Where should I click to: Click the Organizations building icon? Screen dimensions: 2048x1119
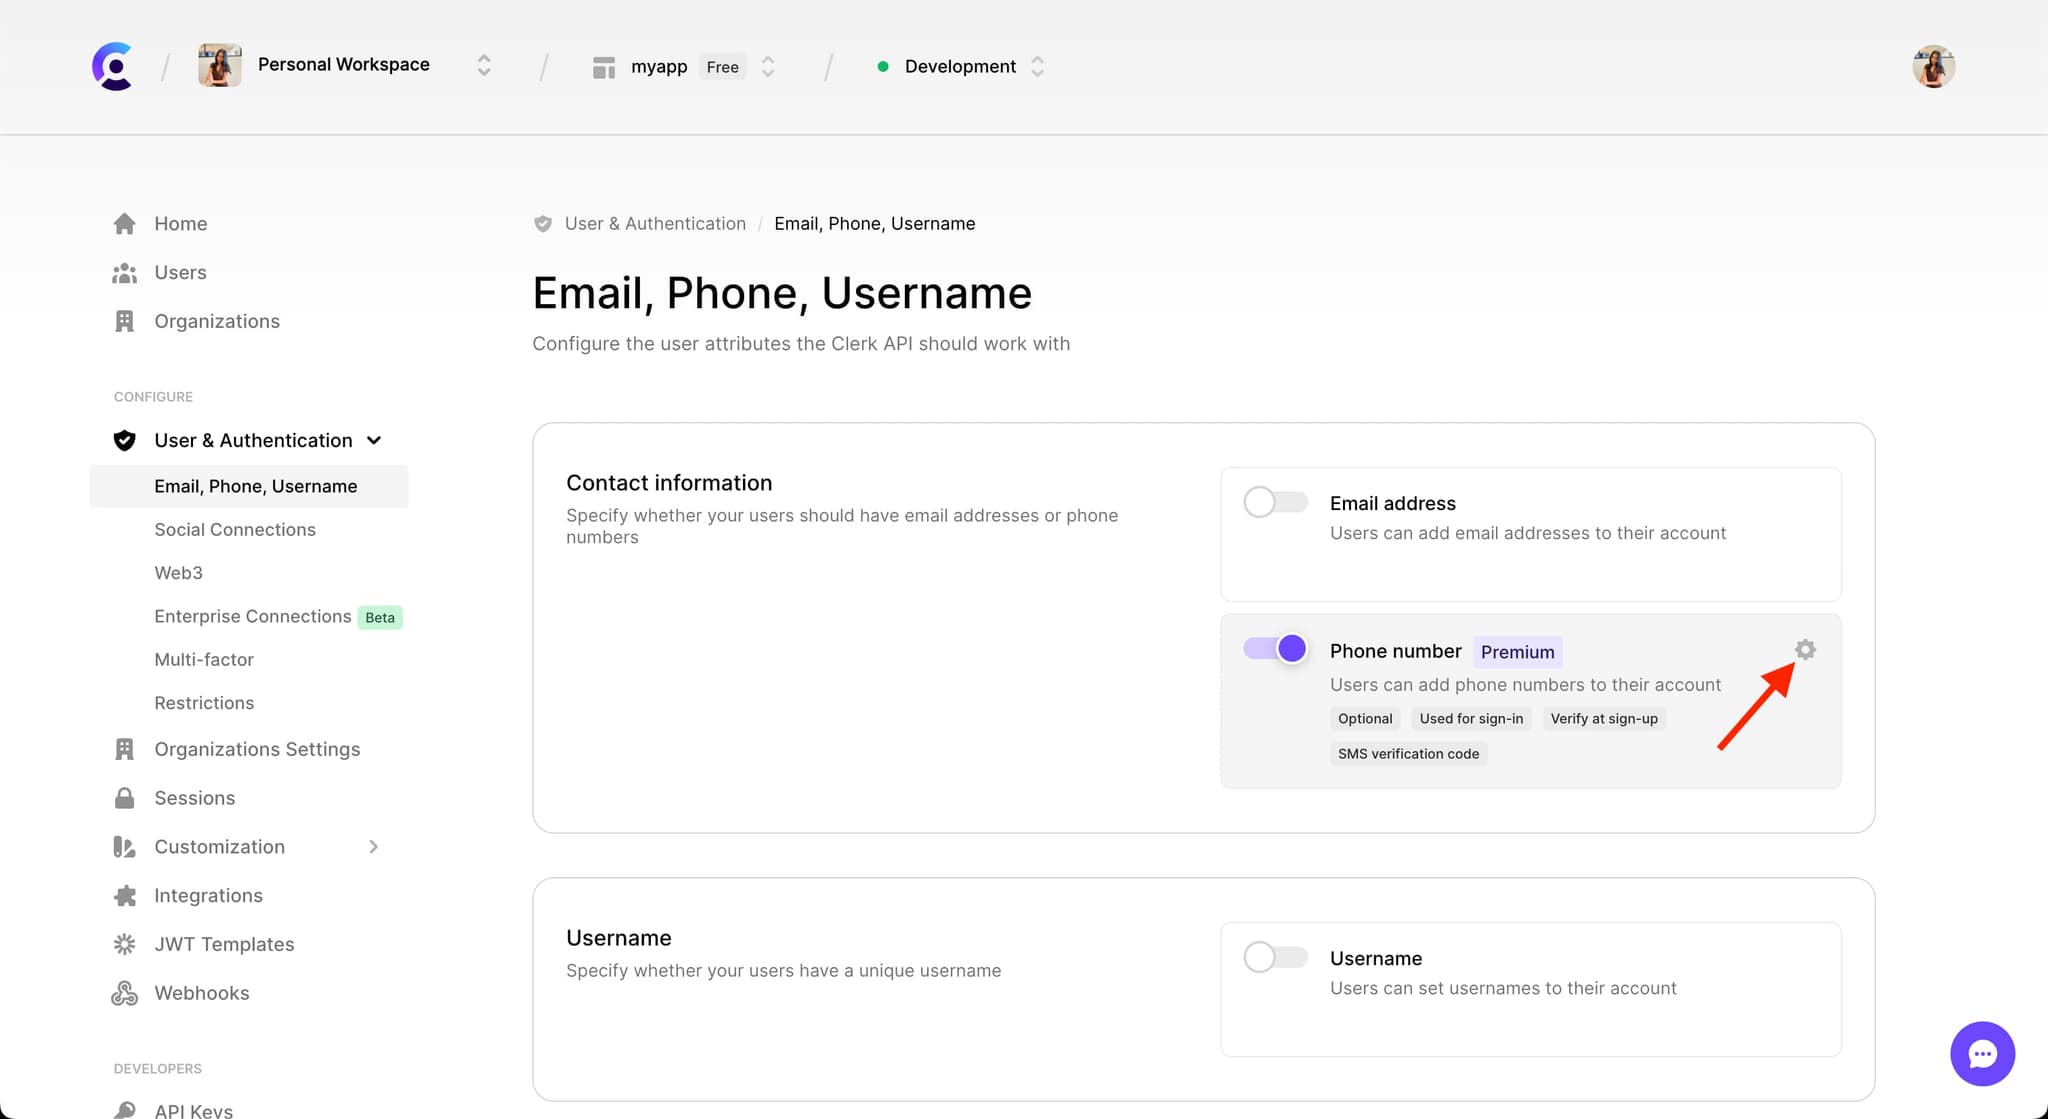124,321
